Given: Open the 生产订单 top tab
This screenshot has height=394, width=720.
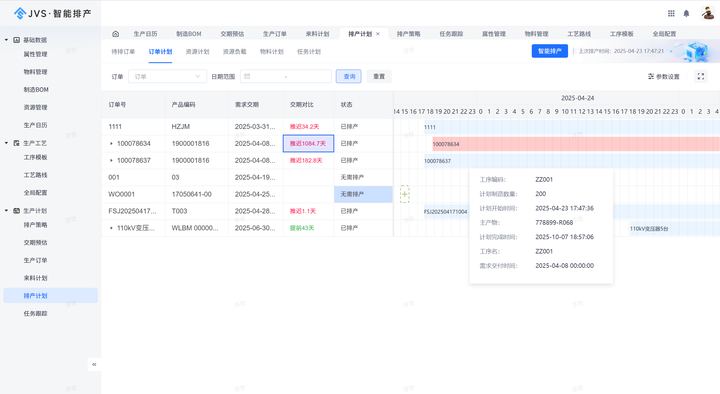Looking at the screenshot, I should pyautogui.click(x=275, y=34).
